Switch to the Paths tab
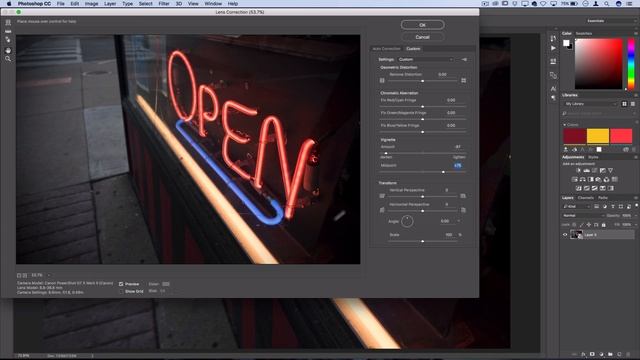The width and height of the screenshot is (640, 360). tap(603, 198)
